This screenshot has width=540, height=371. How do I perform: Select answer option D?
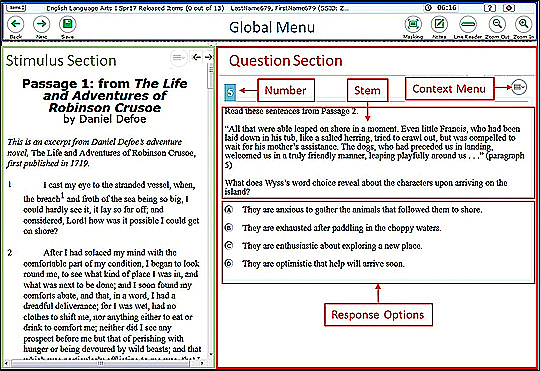(229, 264)
